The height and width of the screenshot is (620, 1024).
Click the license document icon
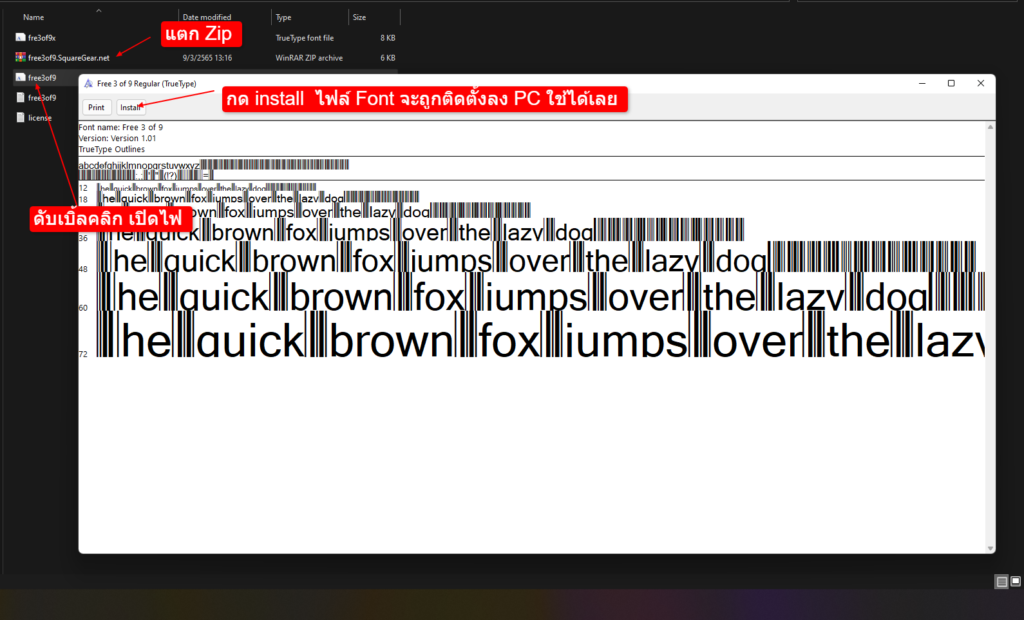click(x=18, y=117)
